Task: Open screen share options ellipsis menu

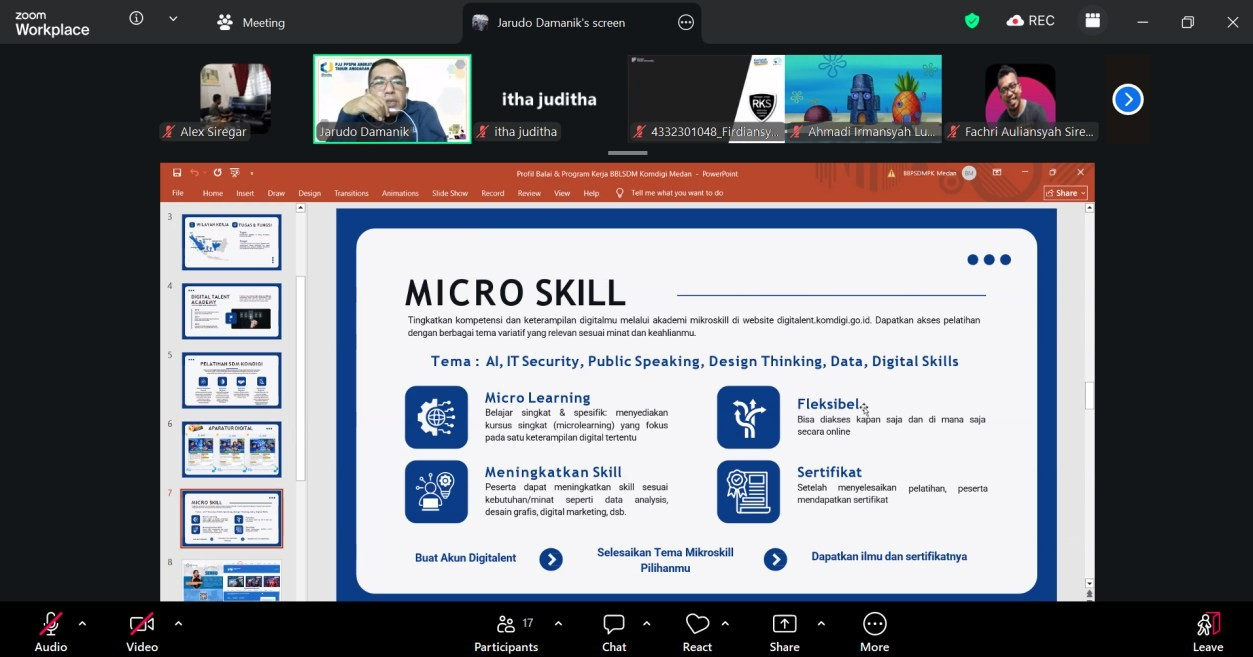Action: (685, 22)
